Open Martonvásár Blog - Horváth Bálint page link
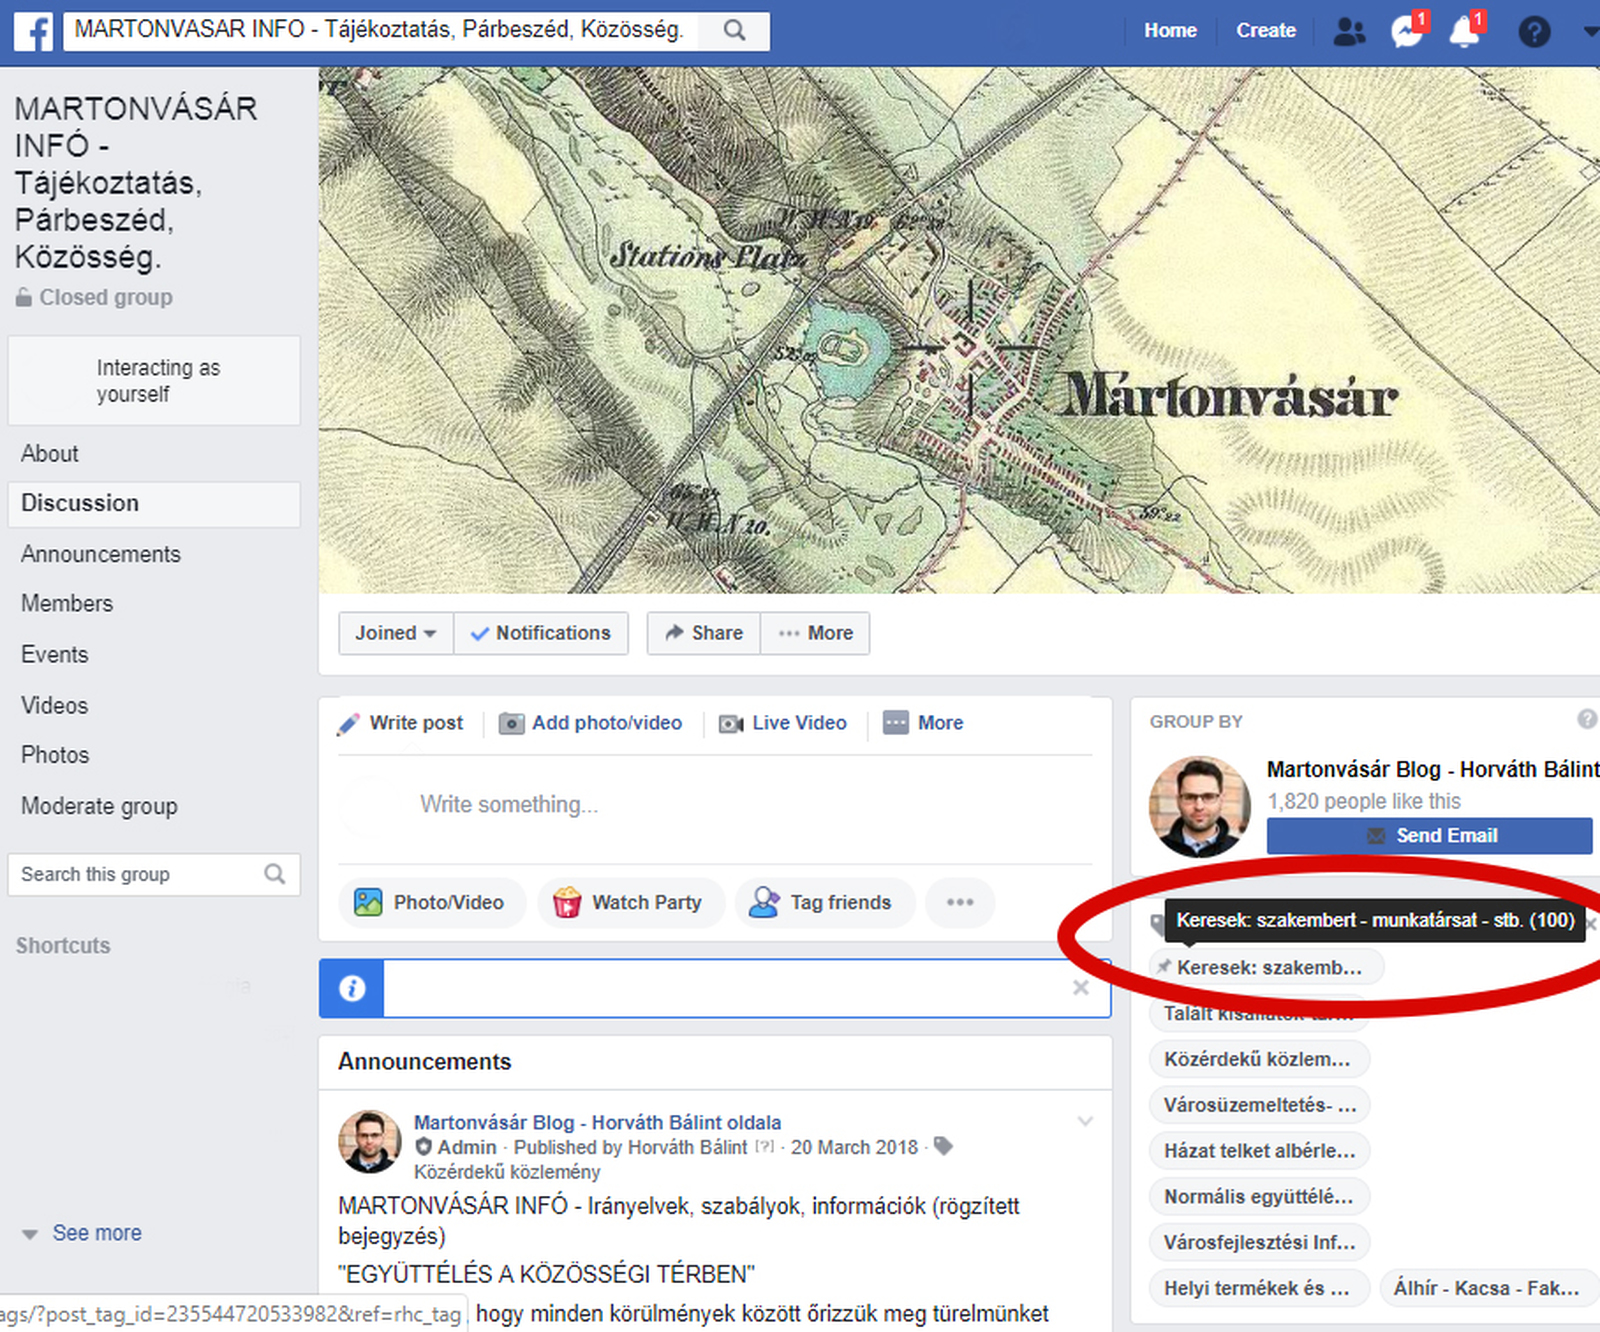The height and width of the screenshot is (1332, 1600). [1433, 769]
